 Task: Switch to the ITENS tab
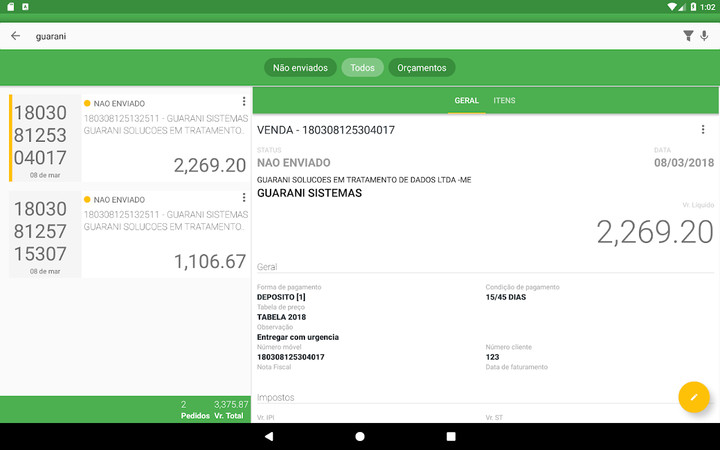504,101
